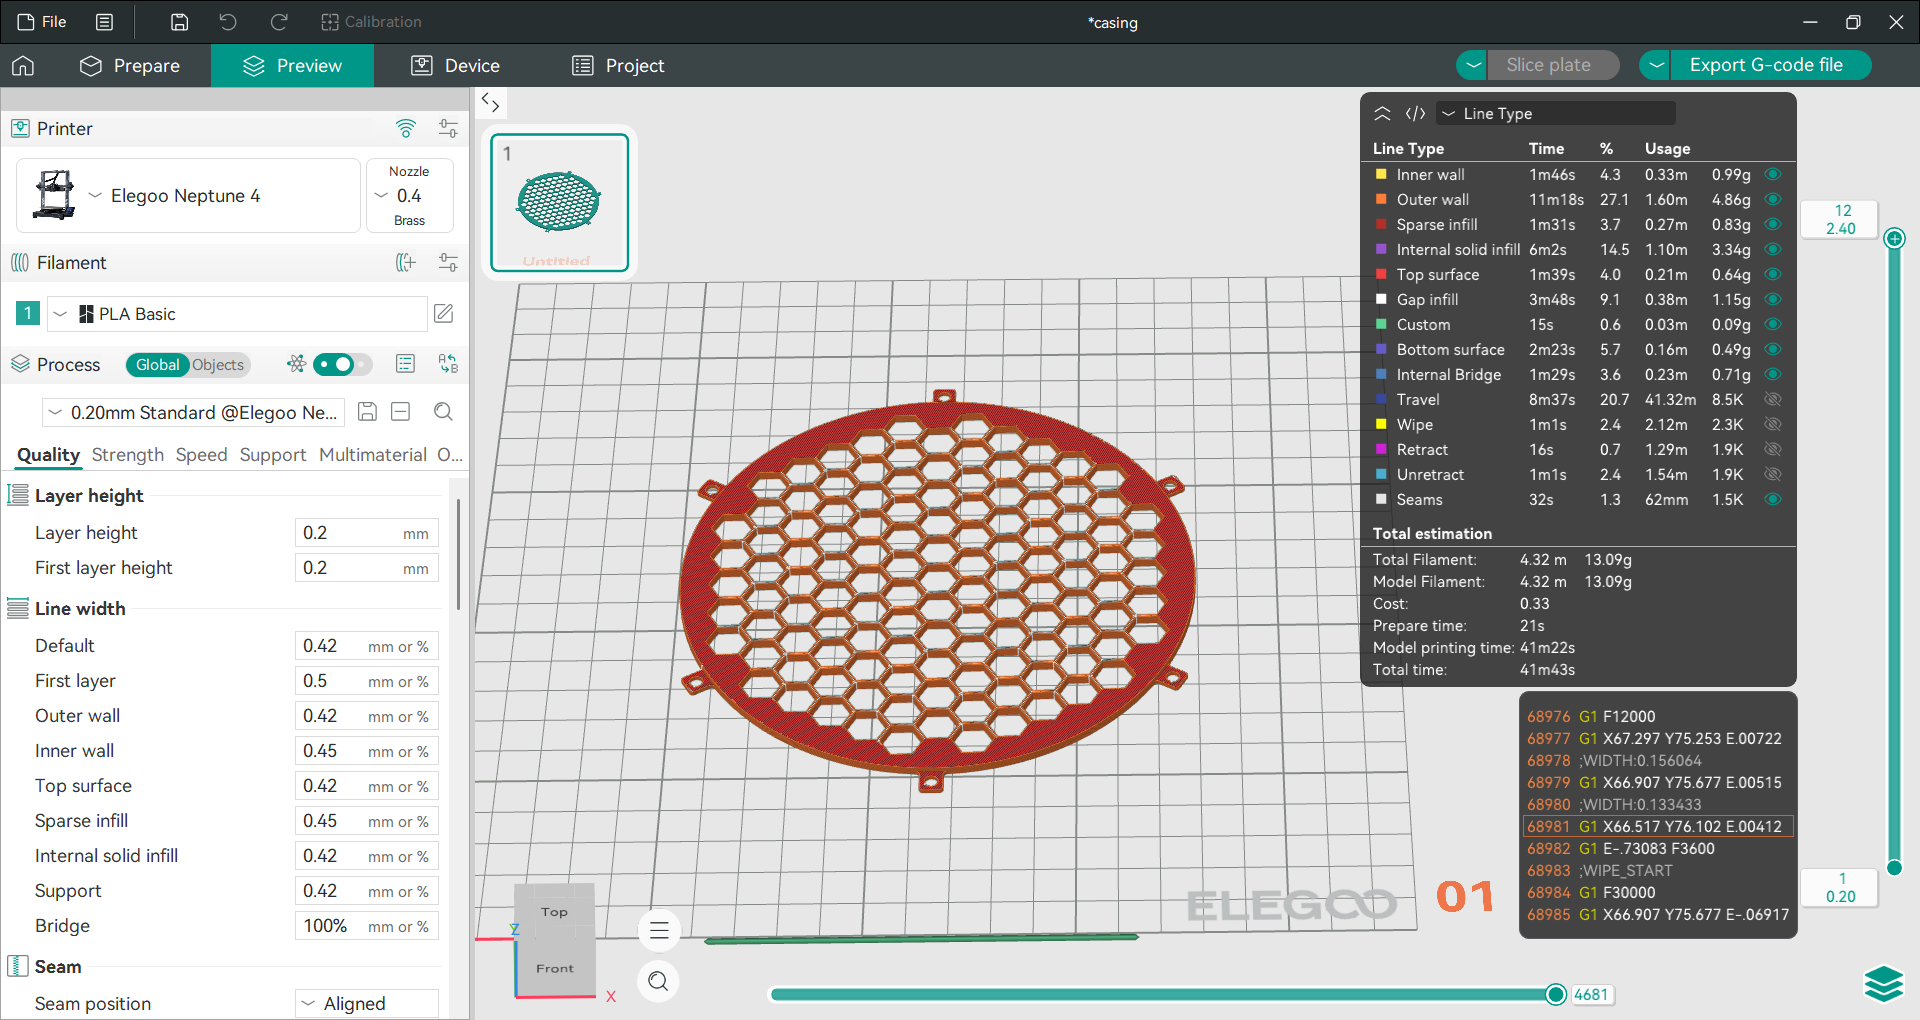Click the printer Wi-Fi connection icon

pos(405,128)
